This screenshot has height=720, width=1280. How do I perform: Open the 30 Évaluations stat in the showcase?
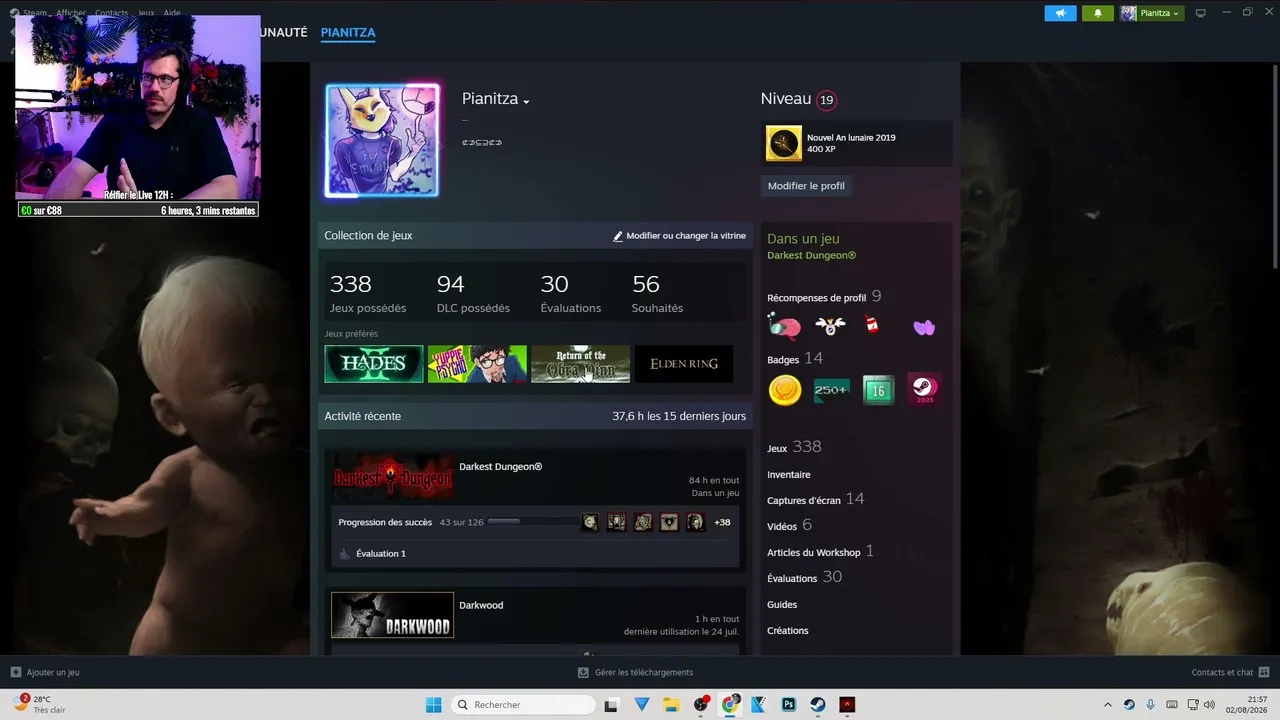coord(571,293)
